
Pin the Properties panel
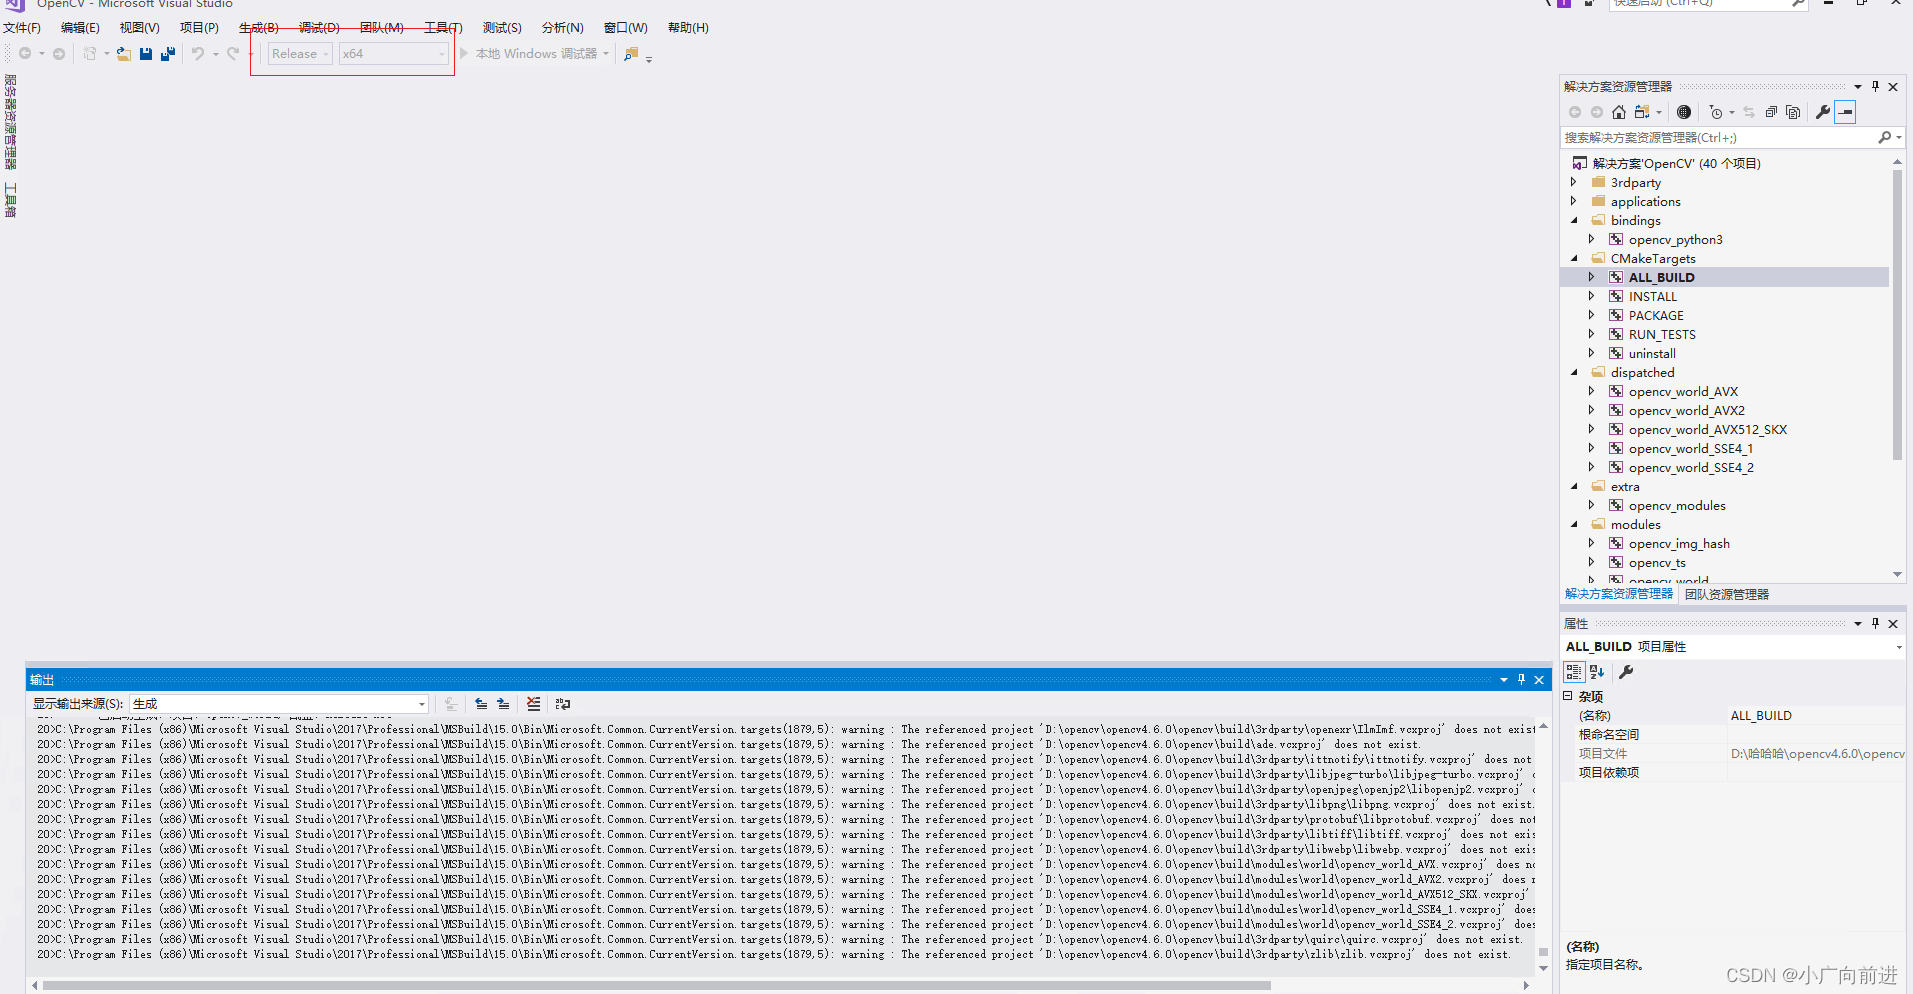pyautogui.click(x=1876, y=623)
